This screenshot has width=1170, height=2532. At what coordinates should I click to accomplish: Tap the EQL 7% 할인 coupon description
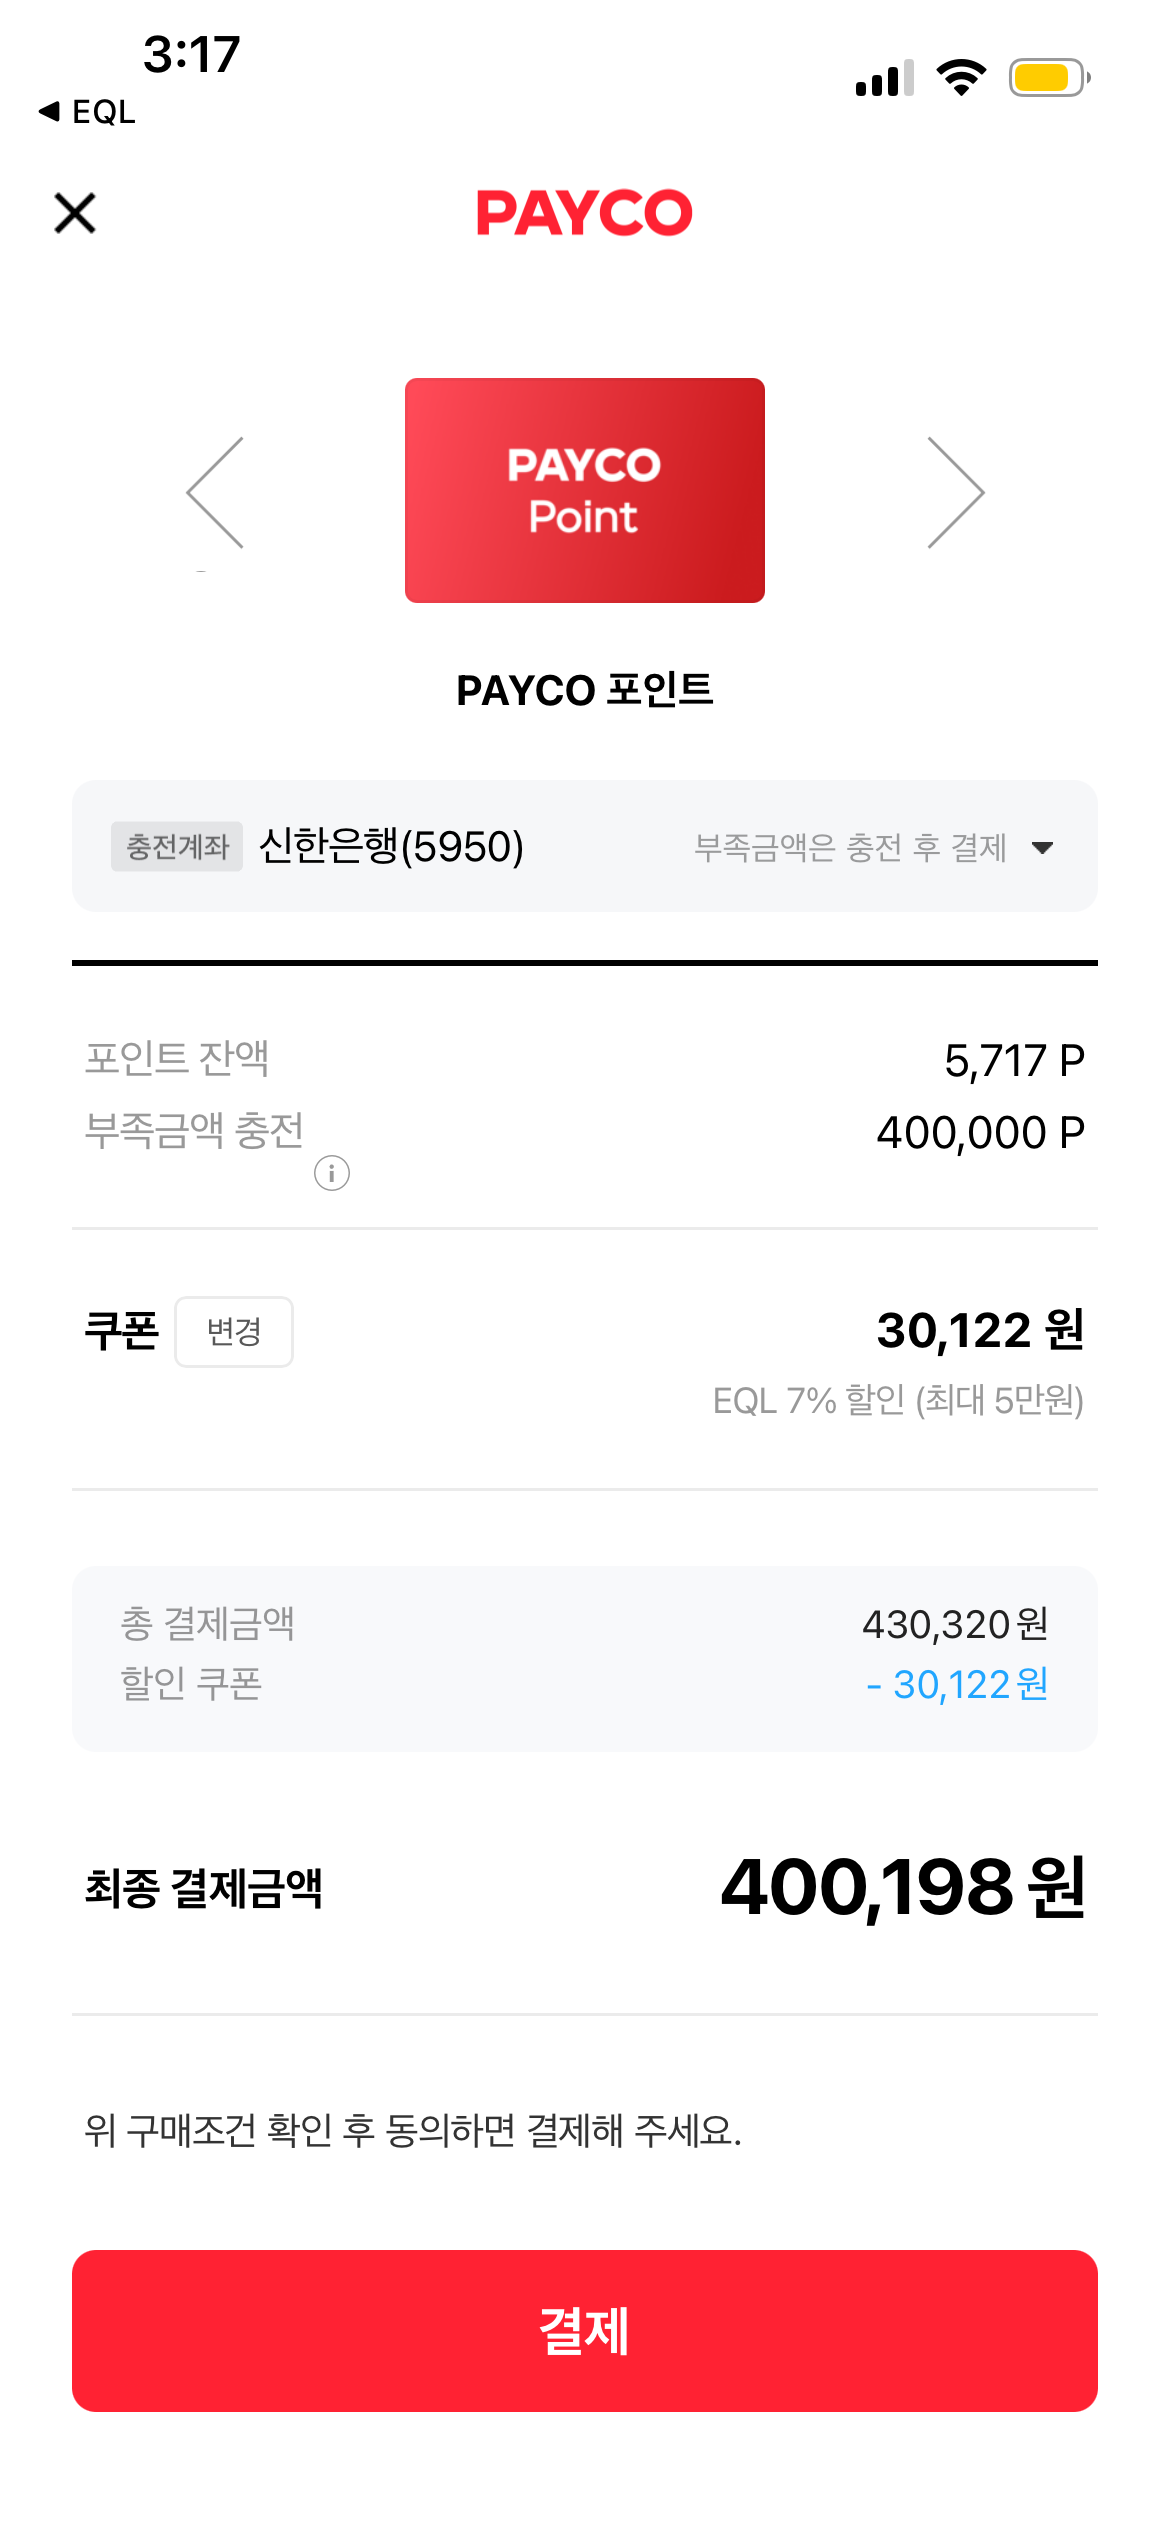click(898, 1400)
